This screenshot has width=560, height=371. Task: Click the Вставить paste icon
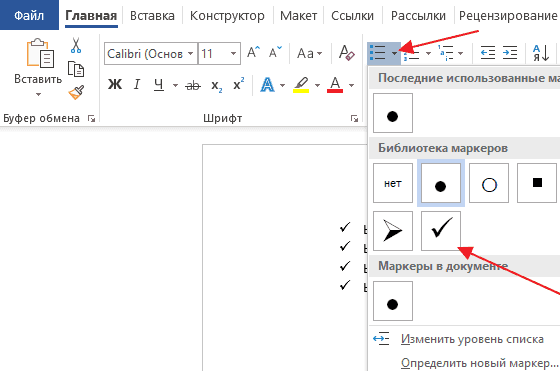coord(40,54)
